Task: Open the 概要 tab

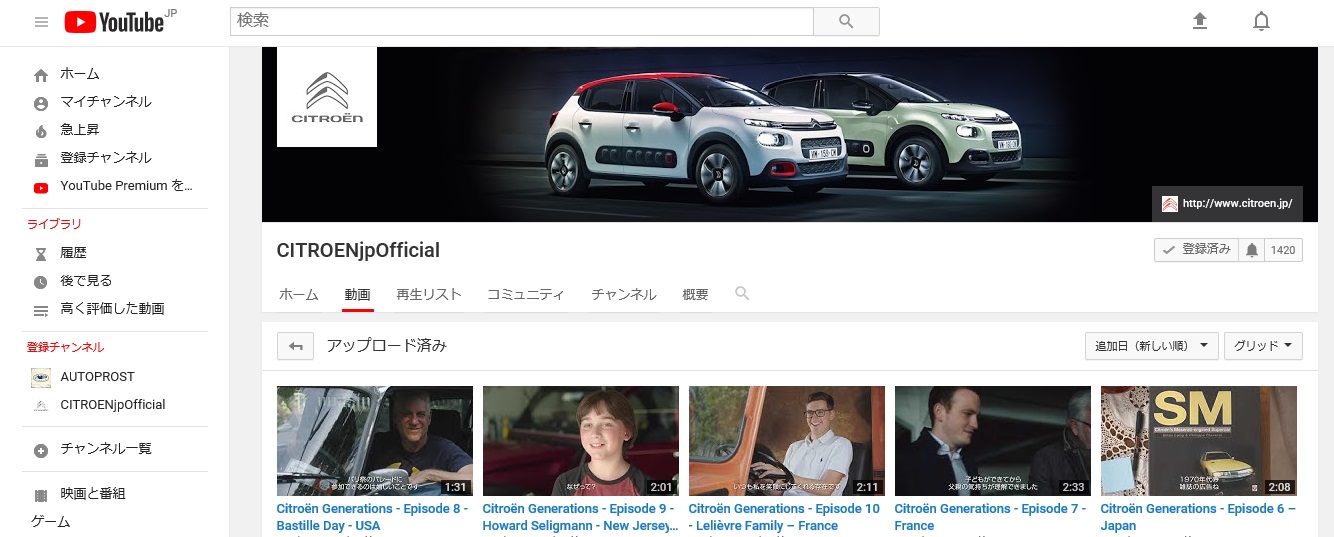Action: click(695, 295)
